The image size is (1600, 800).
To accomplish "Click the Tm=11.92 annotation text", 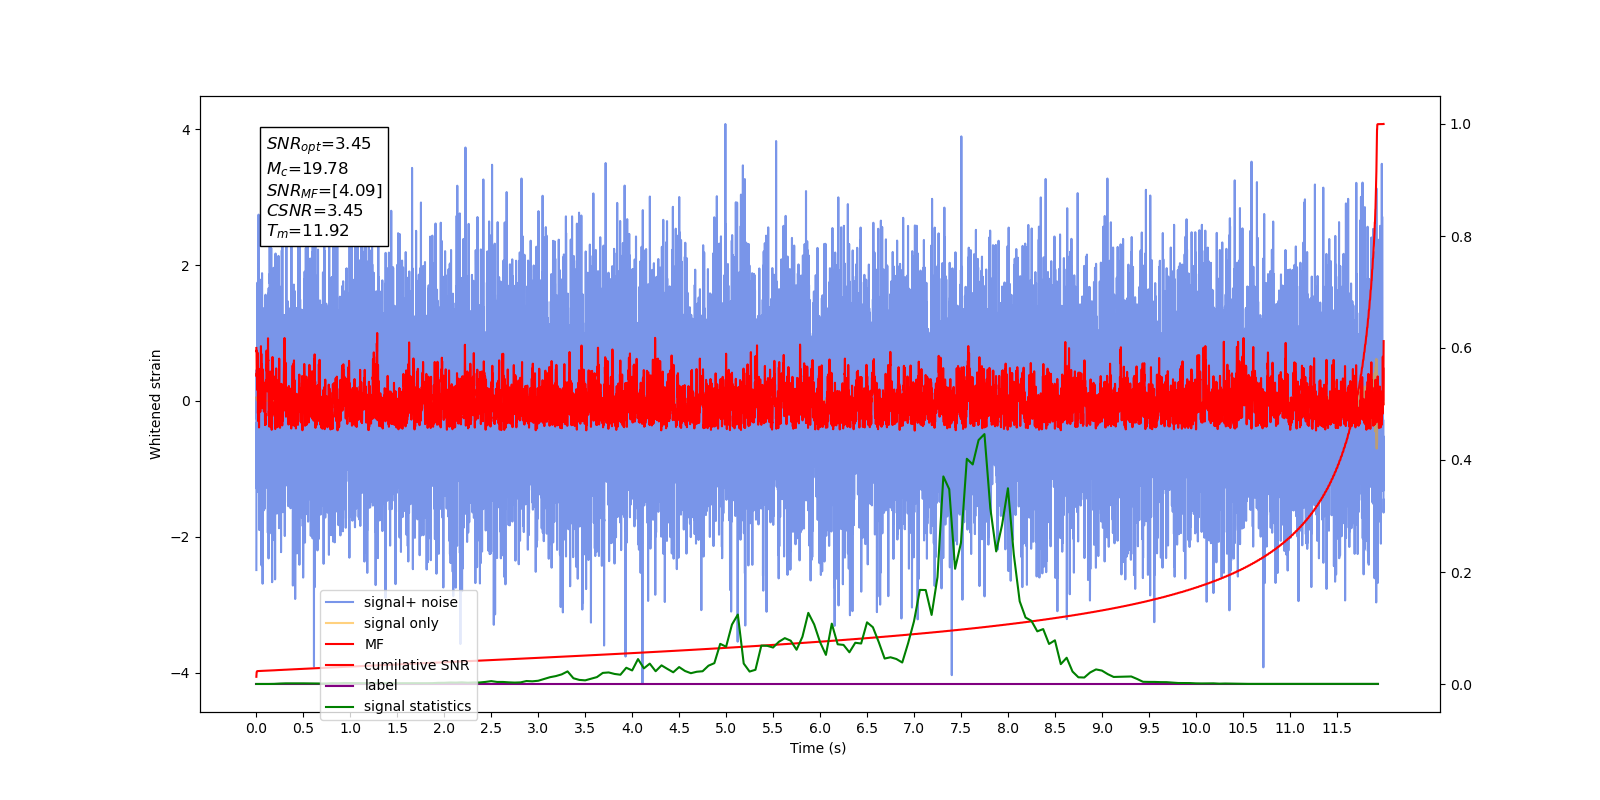I will (x=308, y=231).
